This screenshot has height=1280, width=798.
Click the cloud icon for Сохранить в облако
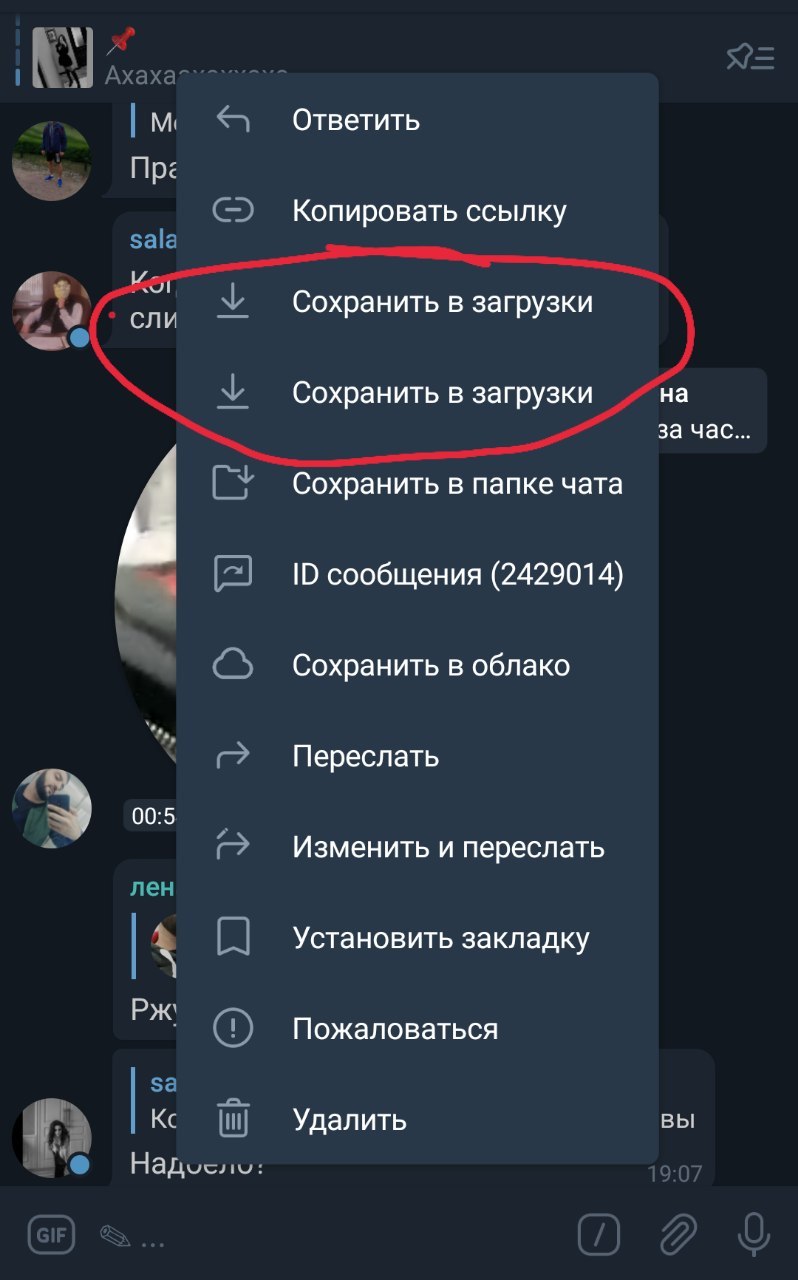click(x=233, y=665)
